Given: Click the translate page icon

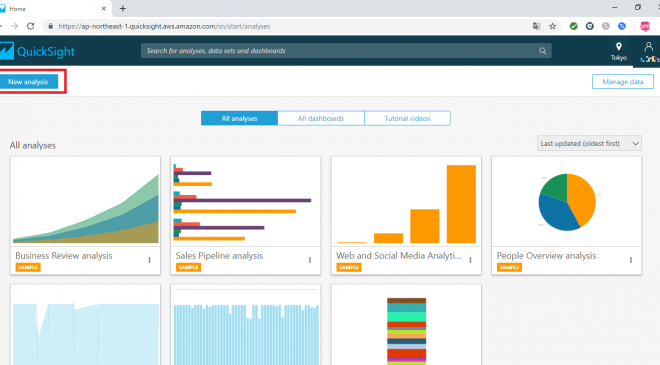Looking at the screenshot, I should point(536,26).
